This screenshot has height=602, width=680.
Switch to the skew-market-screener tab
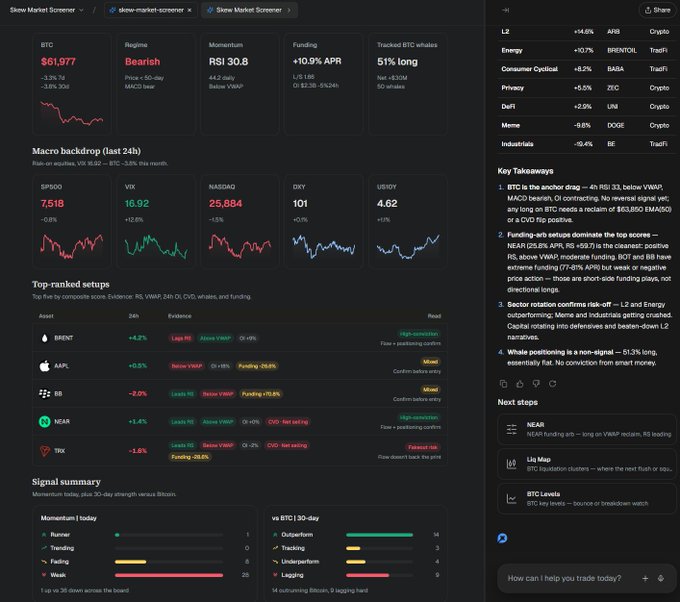[150, 10]
